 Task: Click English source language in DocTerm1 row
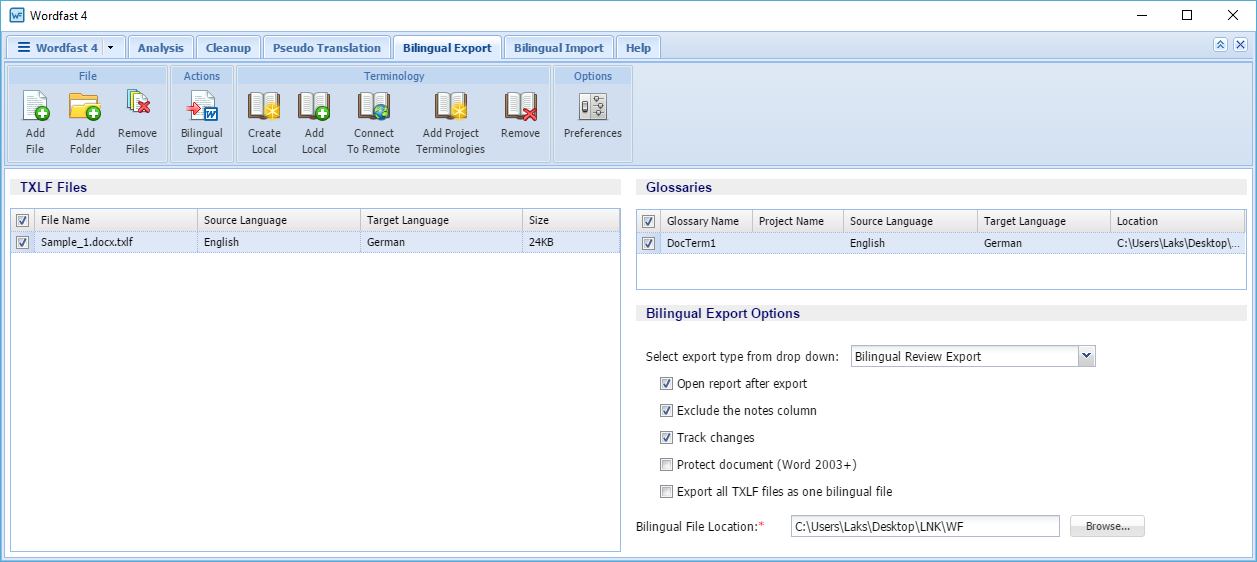(867, 243)
